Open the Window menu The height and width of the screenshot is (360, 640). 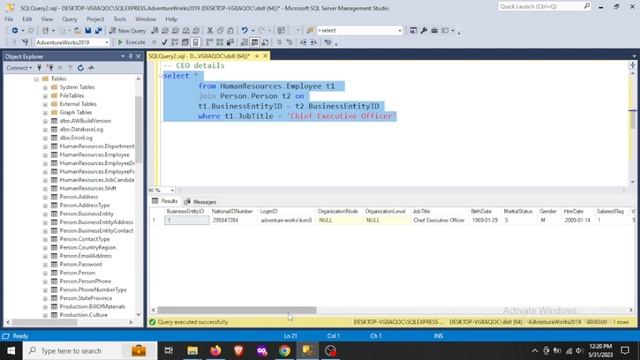[145, 19]
